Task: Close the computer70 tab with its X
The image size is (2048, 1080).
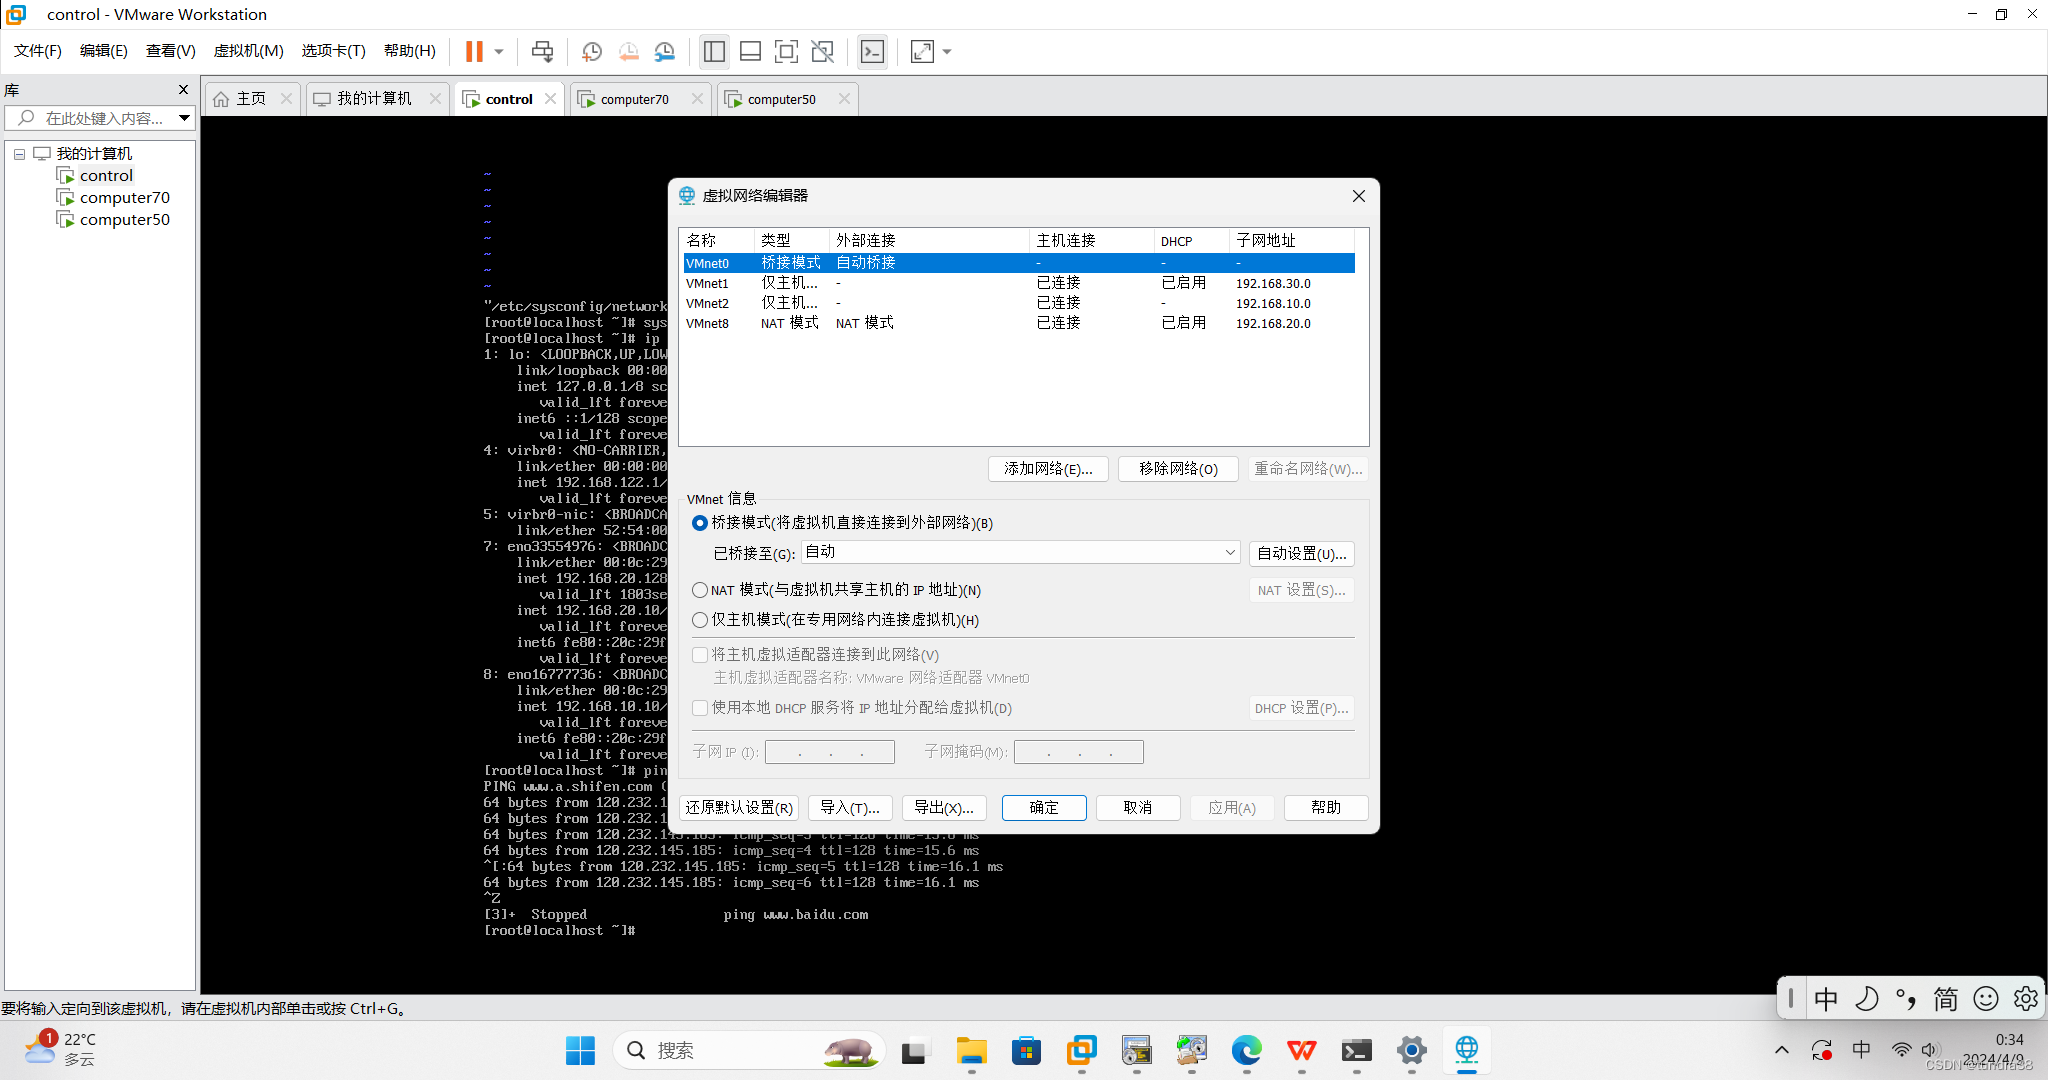Action: [697, 98]
